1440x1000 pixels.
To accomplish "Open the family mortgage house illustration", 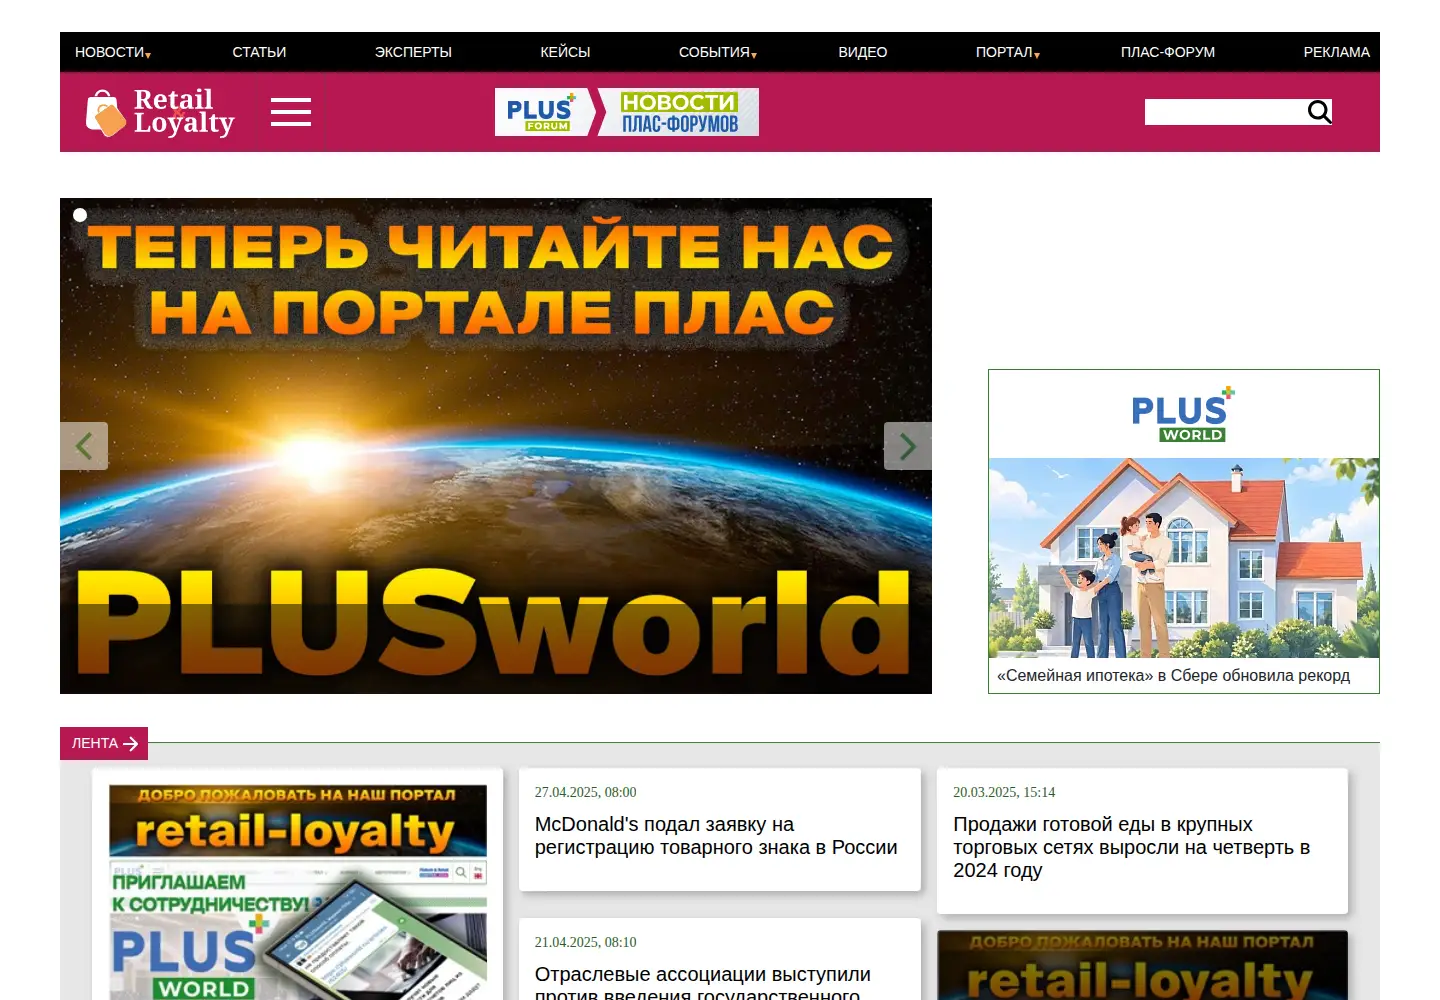I will (x=1184, y=558).
